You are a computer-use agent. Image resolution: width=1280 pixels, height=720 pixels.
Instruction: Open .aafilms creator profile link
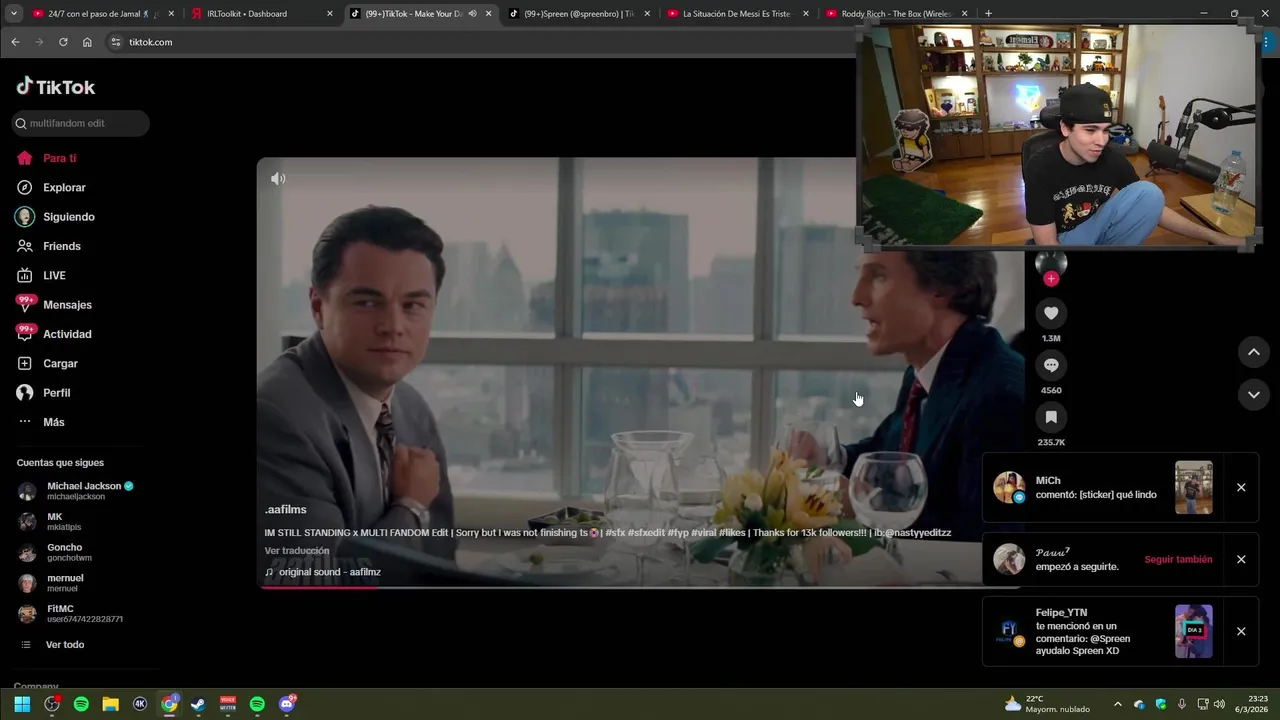pyautogui.click(x=285, y=510)
